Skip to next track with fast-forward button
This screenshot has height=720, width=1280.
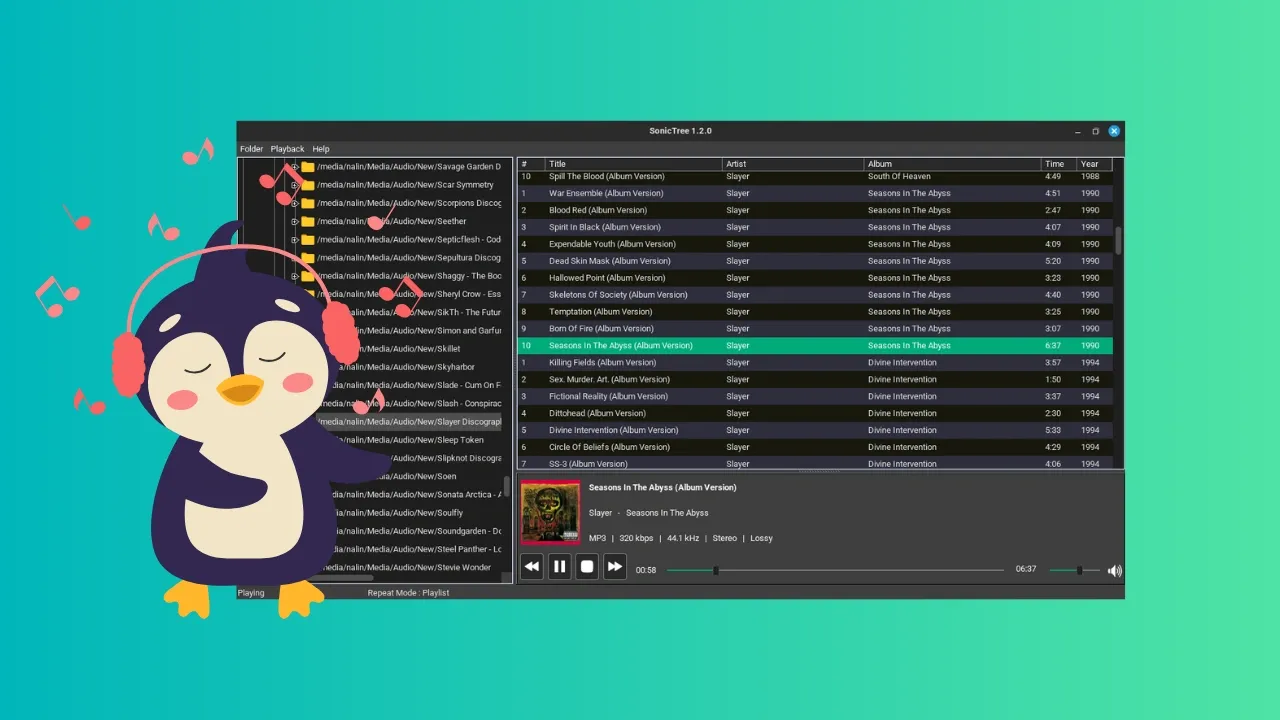click(x=615, y=566)
